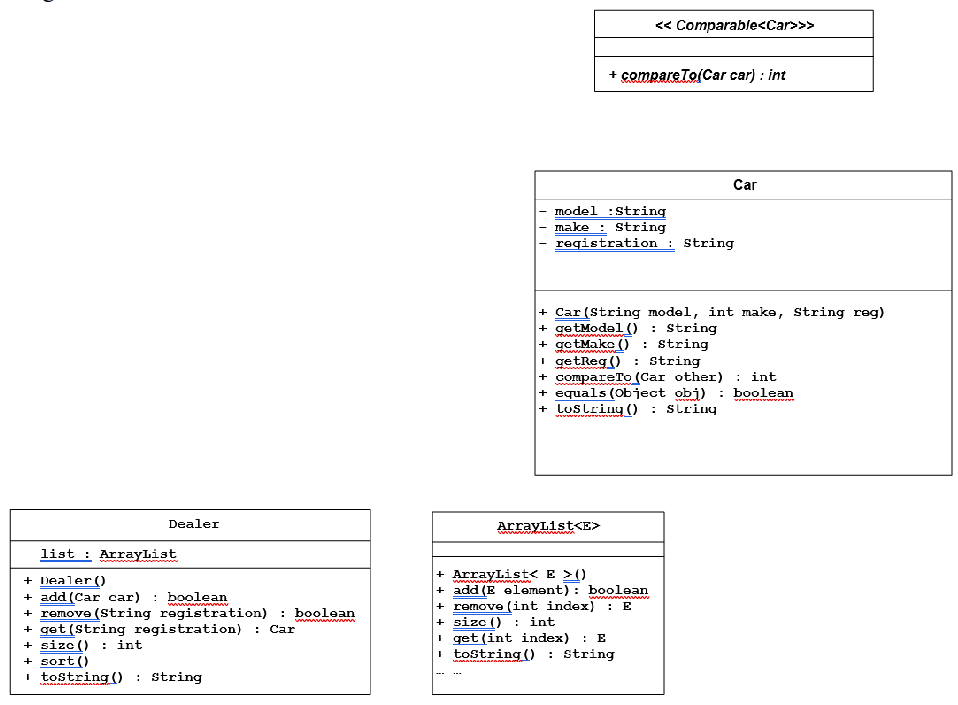Click add(E element): boolean method
958x705 pixels.
click(x=543, y=590)
